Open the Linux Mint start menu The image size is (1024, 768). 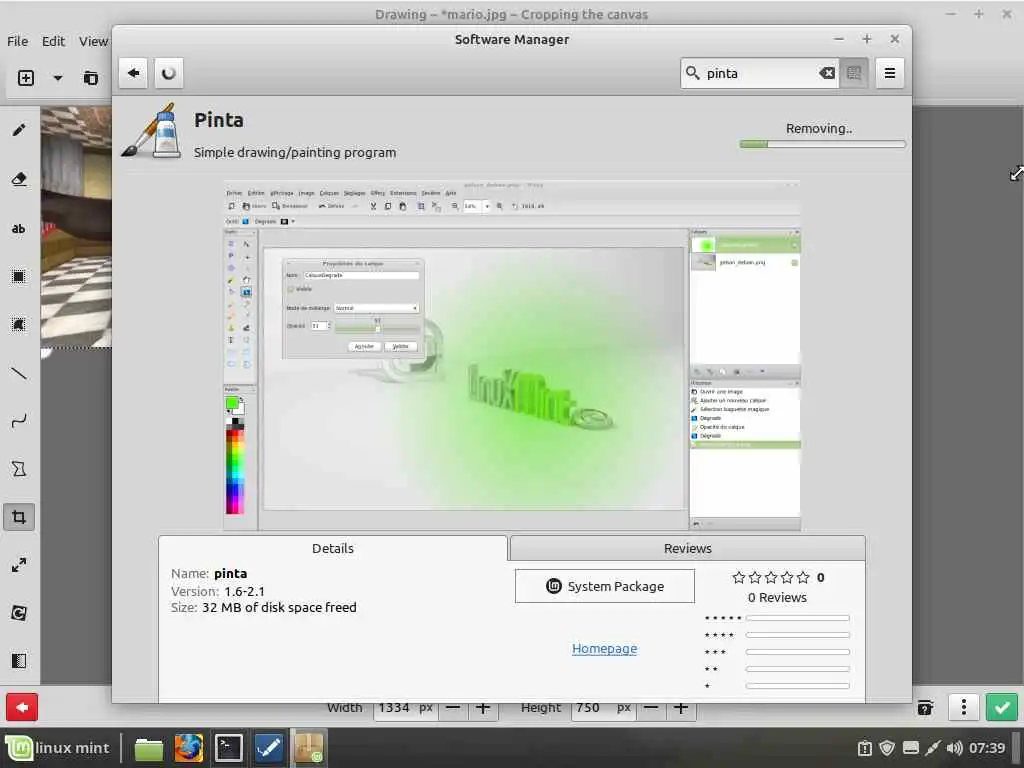57,748
